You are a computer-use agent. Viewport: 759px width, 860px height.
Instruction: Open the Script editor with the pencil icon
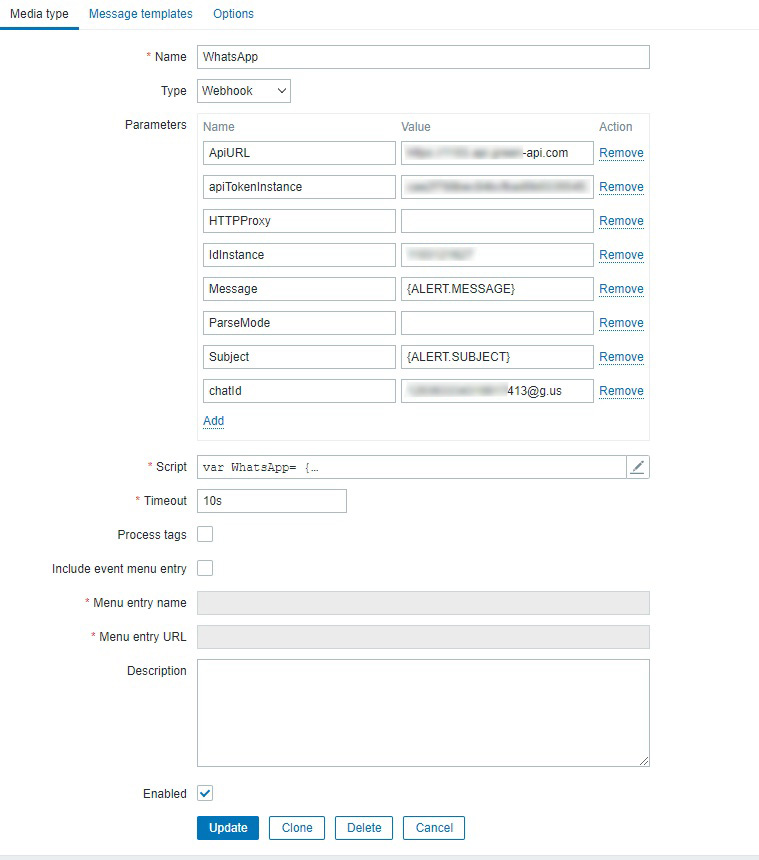pyautogui.click(x=640, y=466)
